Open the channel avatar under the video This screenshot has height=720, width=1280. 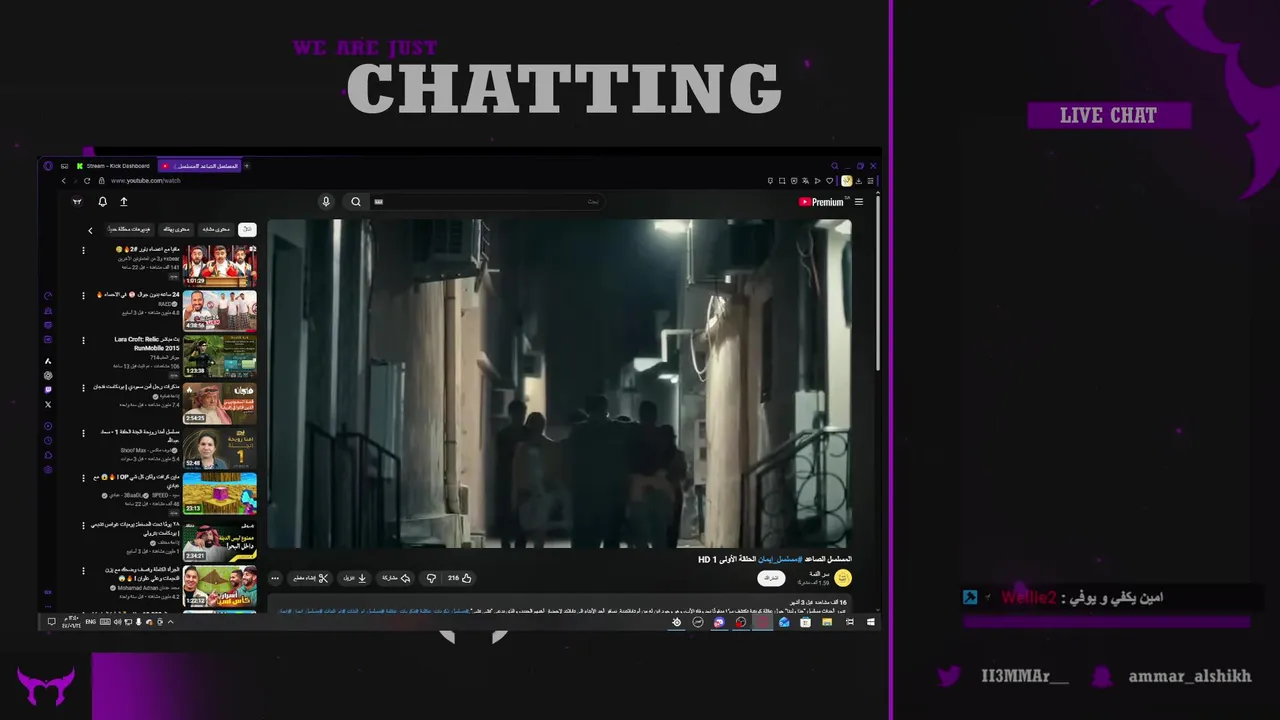click(x=843, y=578)
